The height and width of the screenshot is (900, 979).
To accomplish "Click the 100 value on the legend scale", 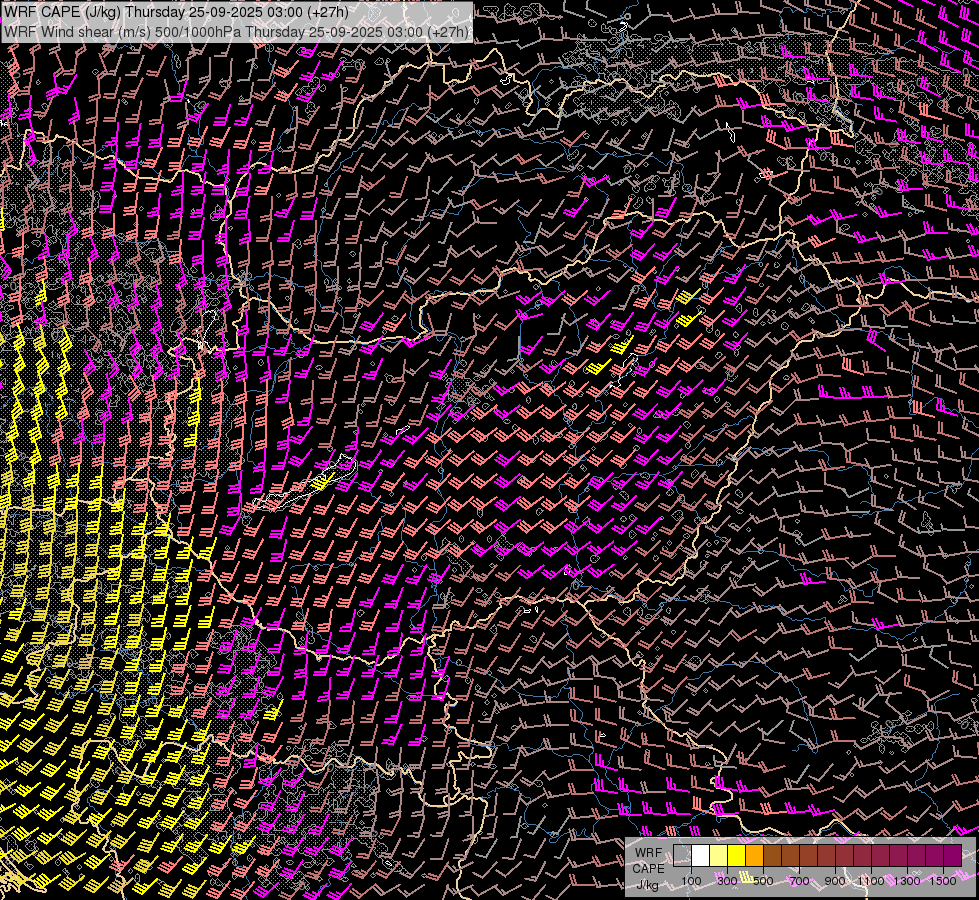I will [691, 881].
